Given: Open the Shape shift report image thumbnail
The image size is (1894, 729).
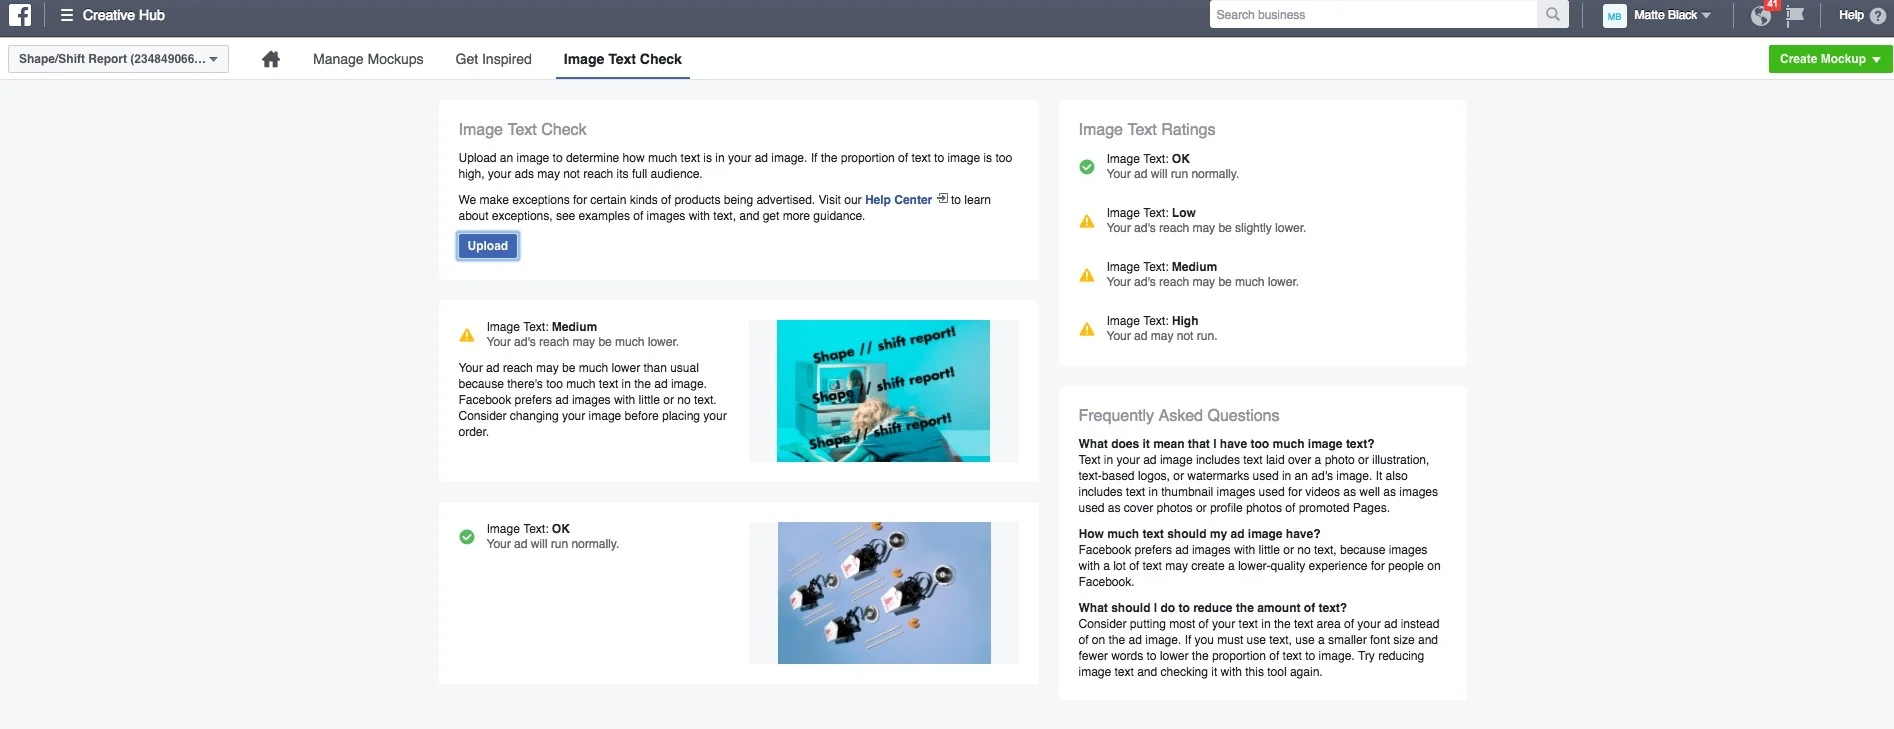Looking at the screenshot, I should tap(883, 391).
